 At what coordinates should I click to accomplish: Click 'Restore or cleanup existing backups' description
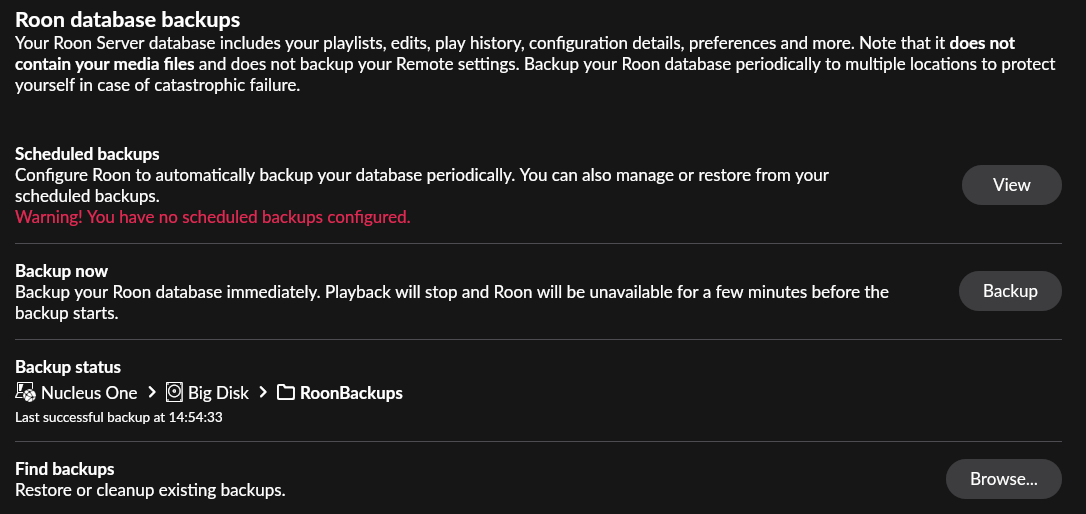point(150,490)
